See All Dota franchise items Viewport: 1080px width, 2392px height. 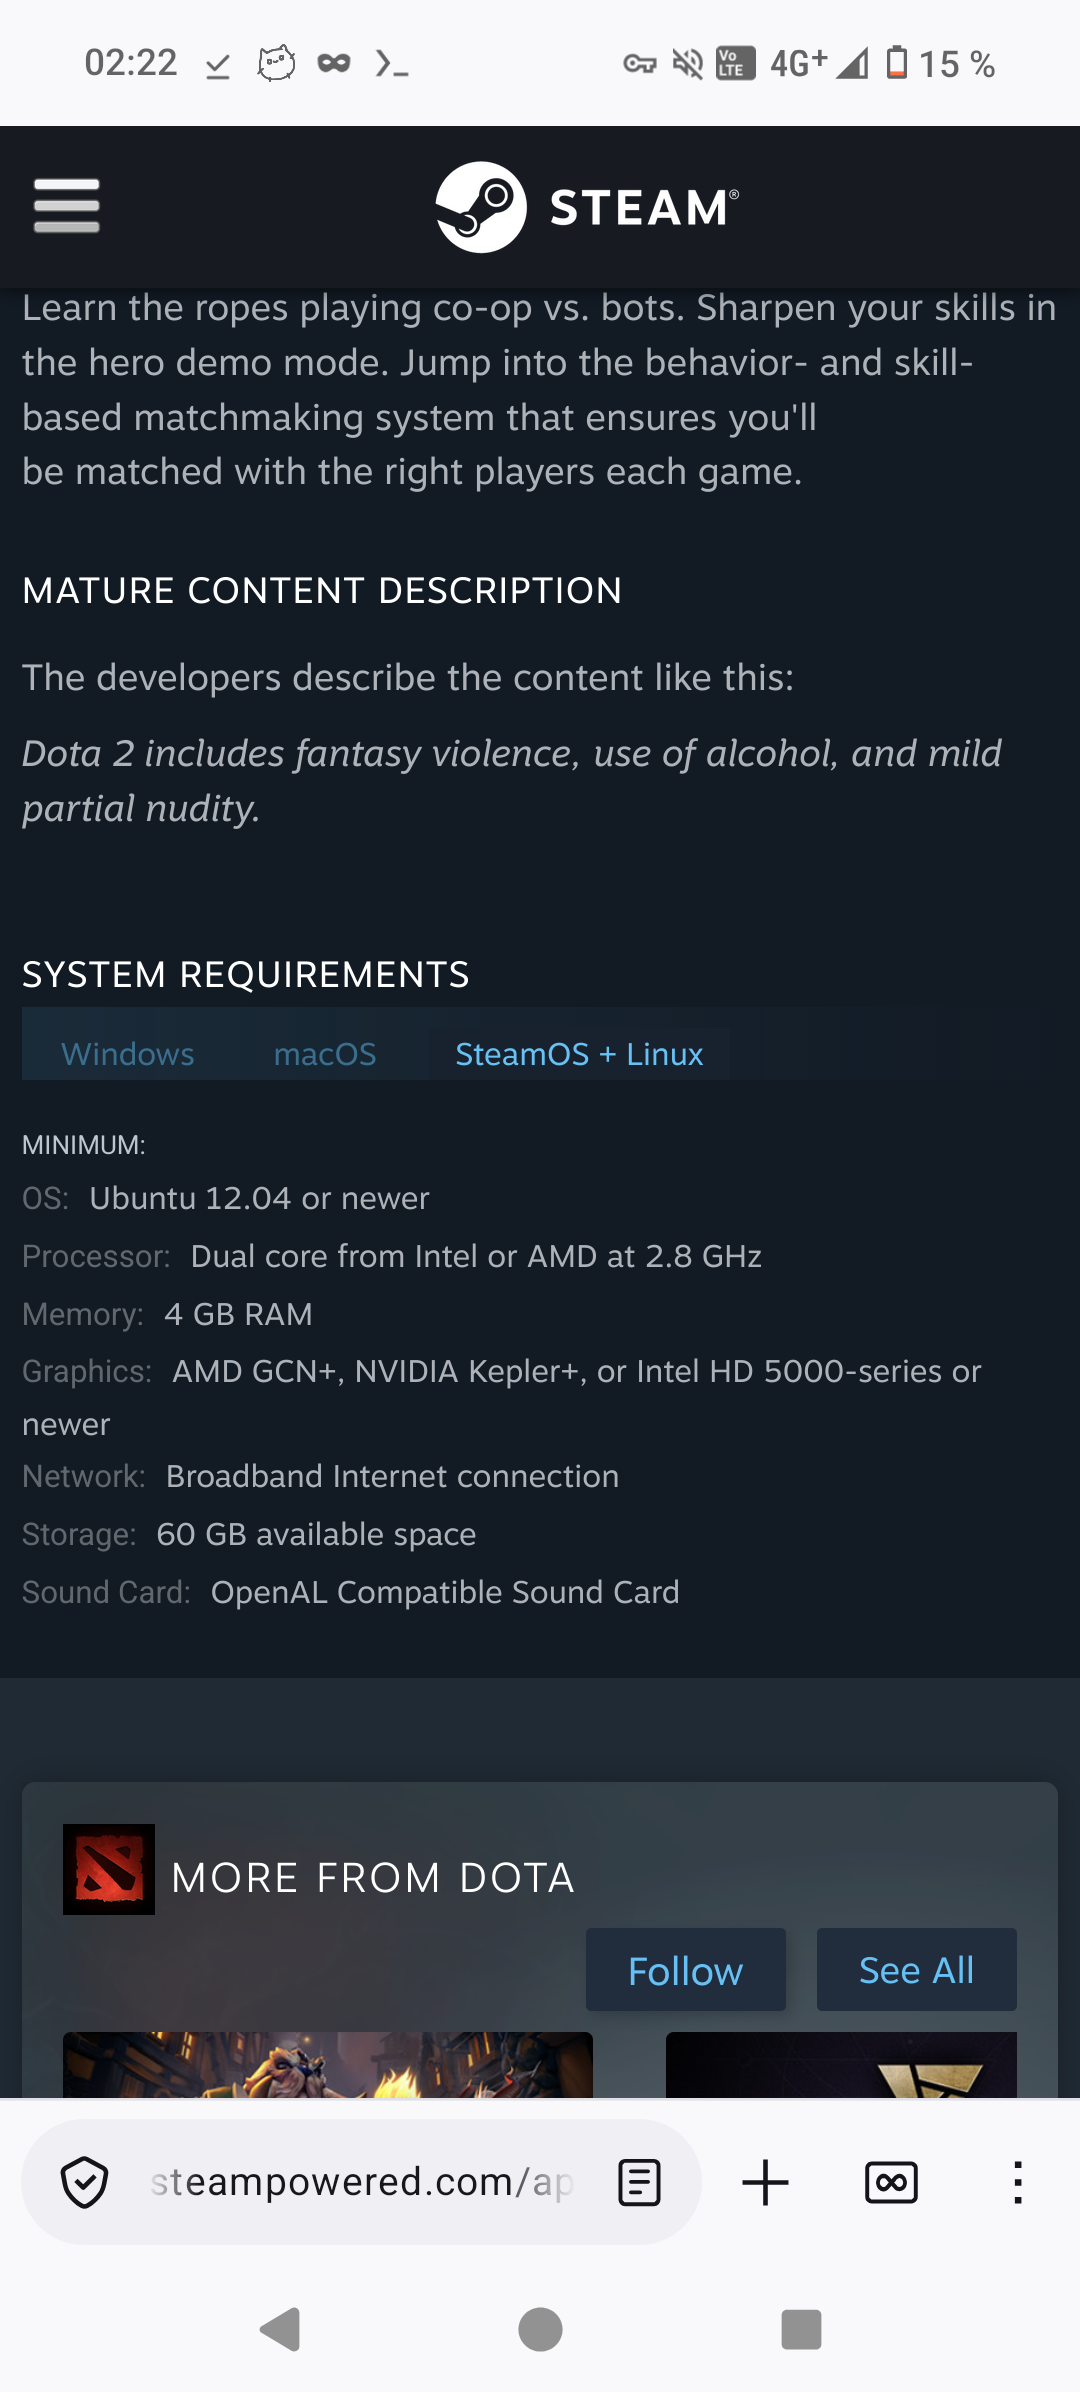point(917,1970)
